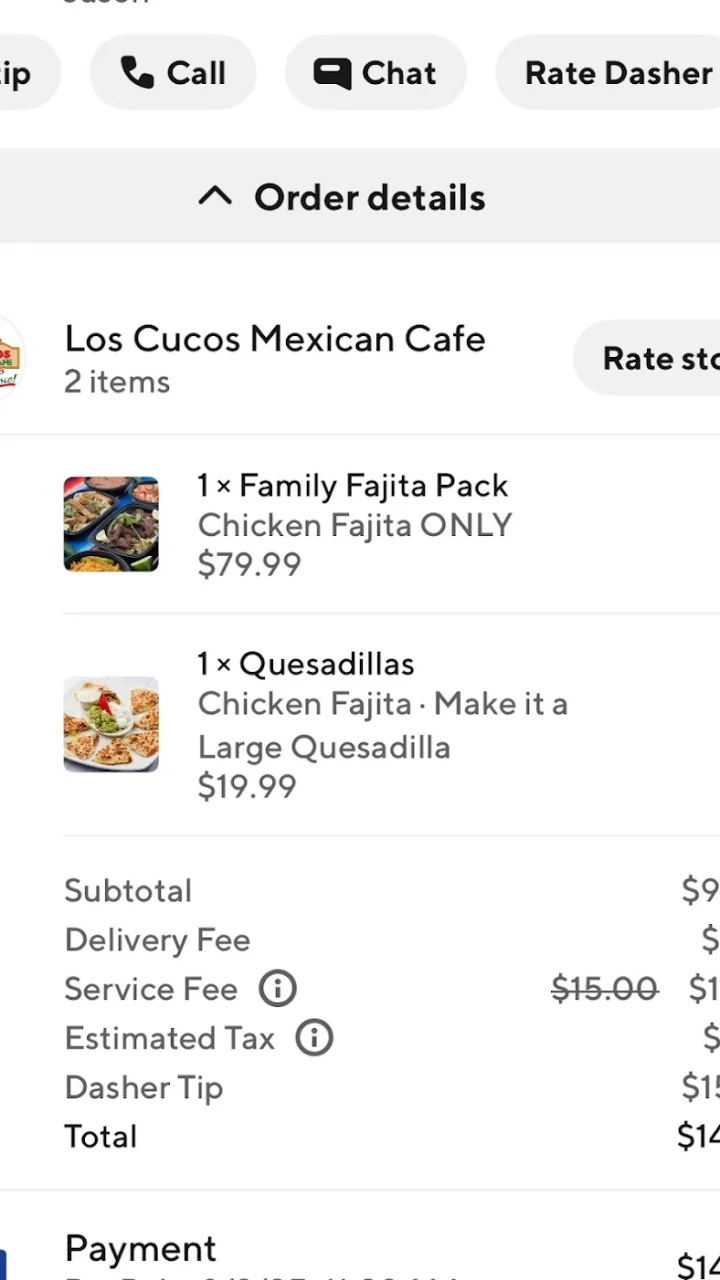This screenshot has height=1280, width=720.
Task: Tap the Order details header bar
Action: (x=360, y=197)
